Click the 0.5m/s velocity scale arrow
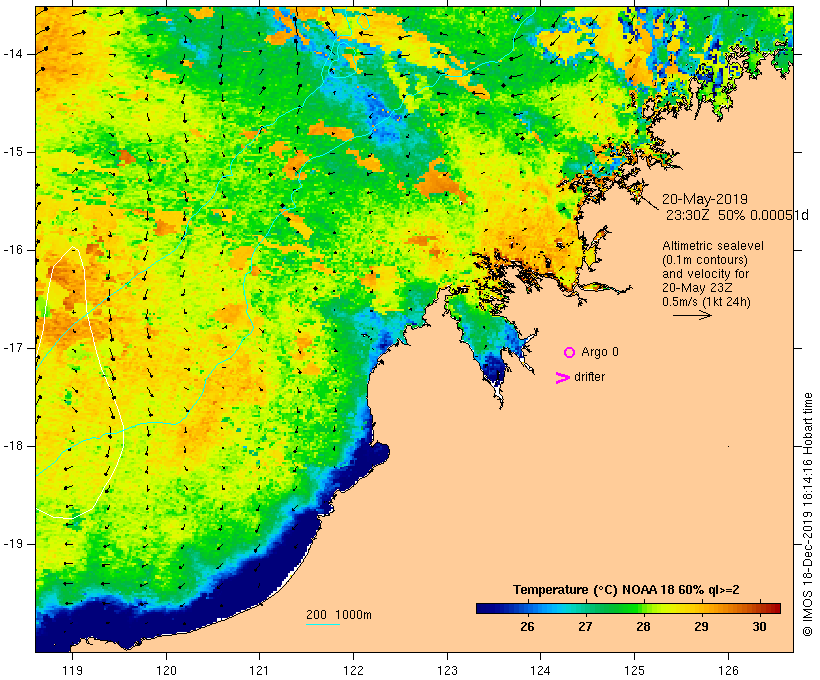This screenshot has height=680, width=820. click(x=692, y=315)
